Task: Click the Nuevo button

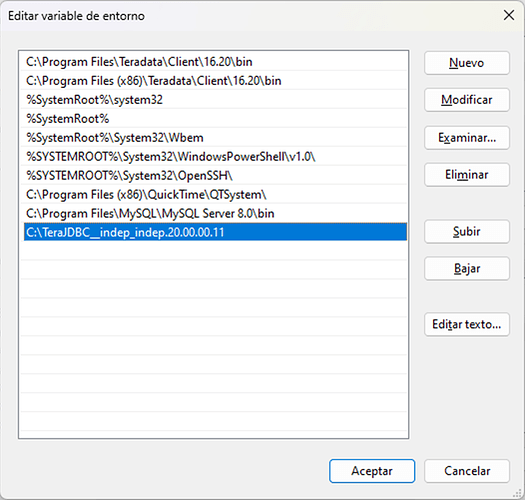Action: coord(467,63)
